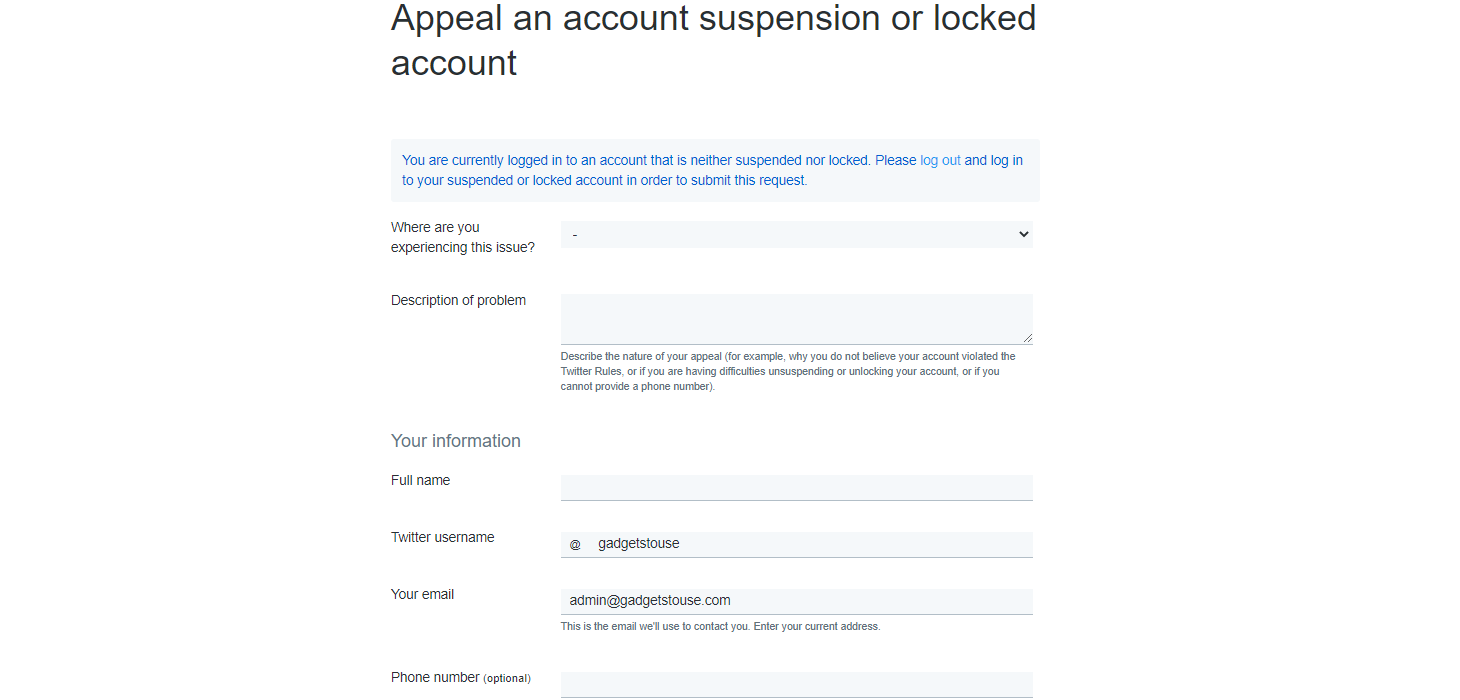
Task: Click the email field with admin@gadgetstouse.com
Action: 797,601
